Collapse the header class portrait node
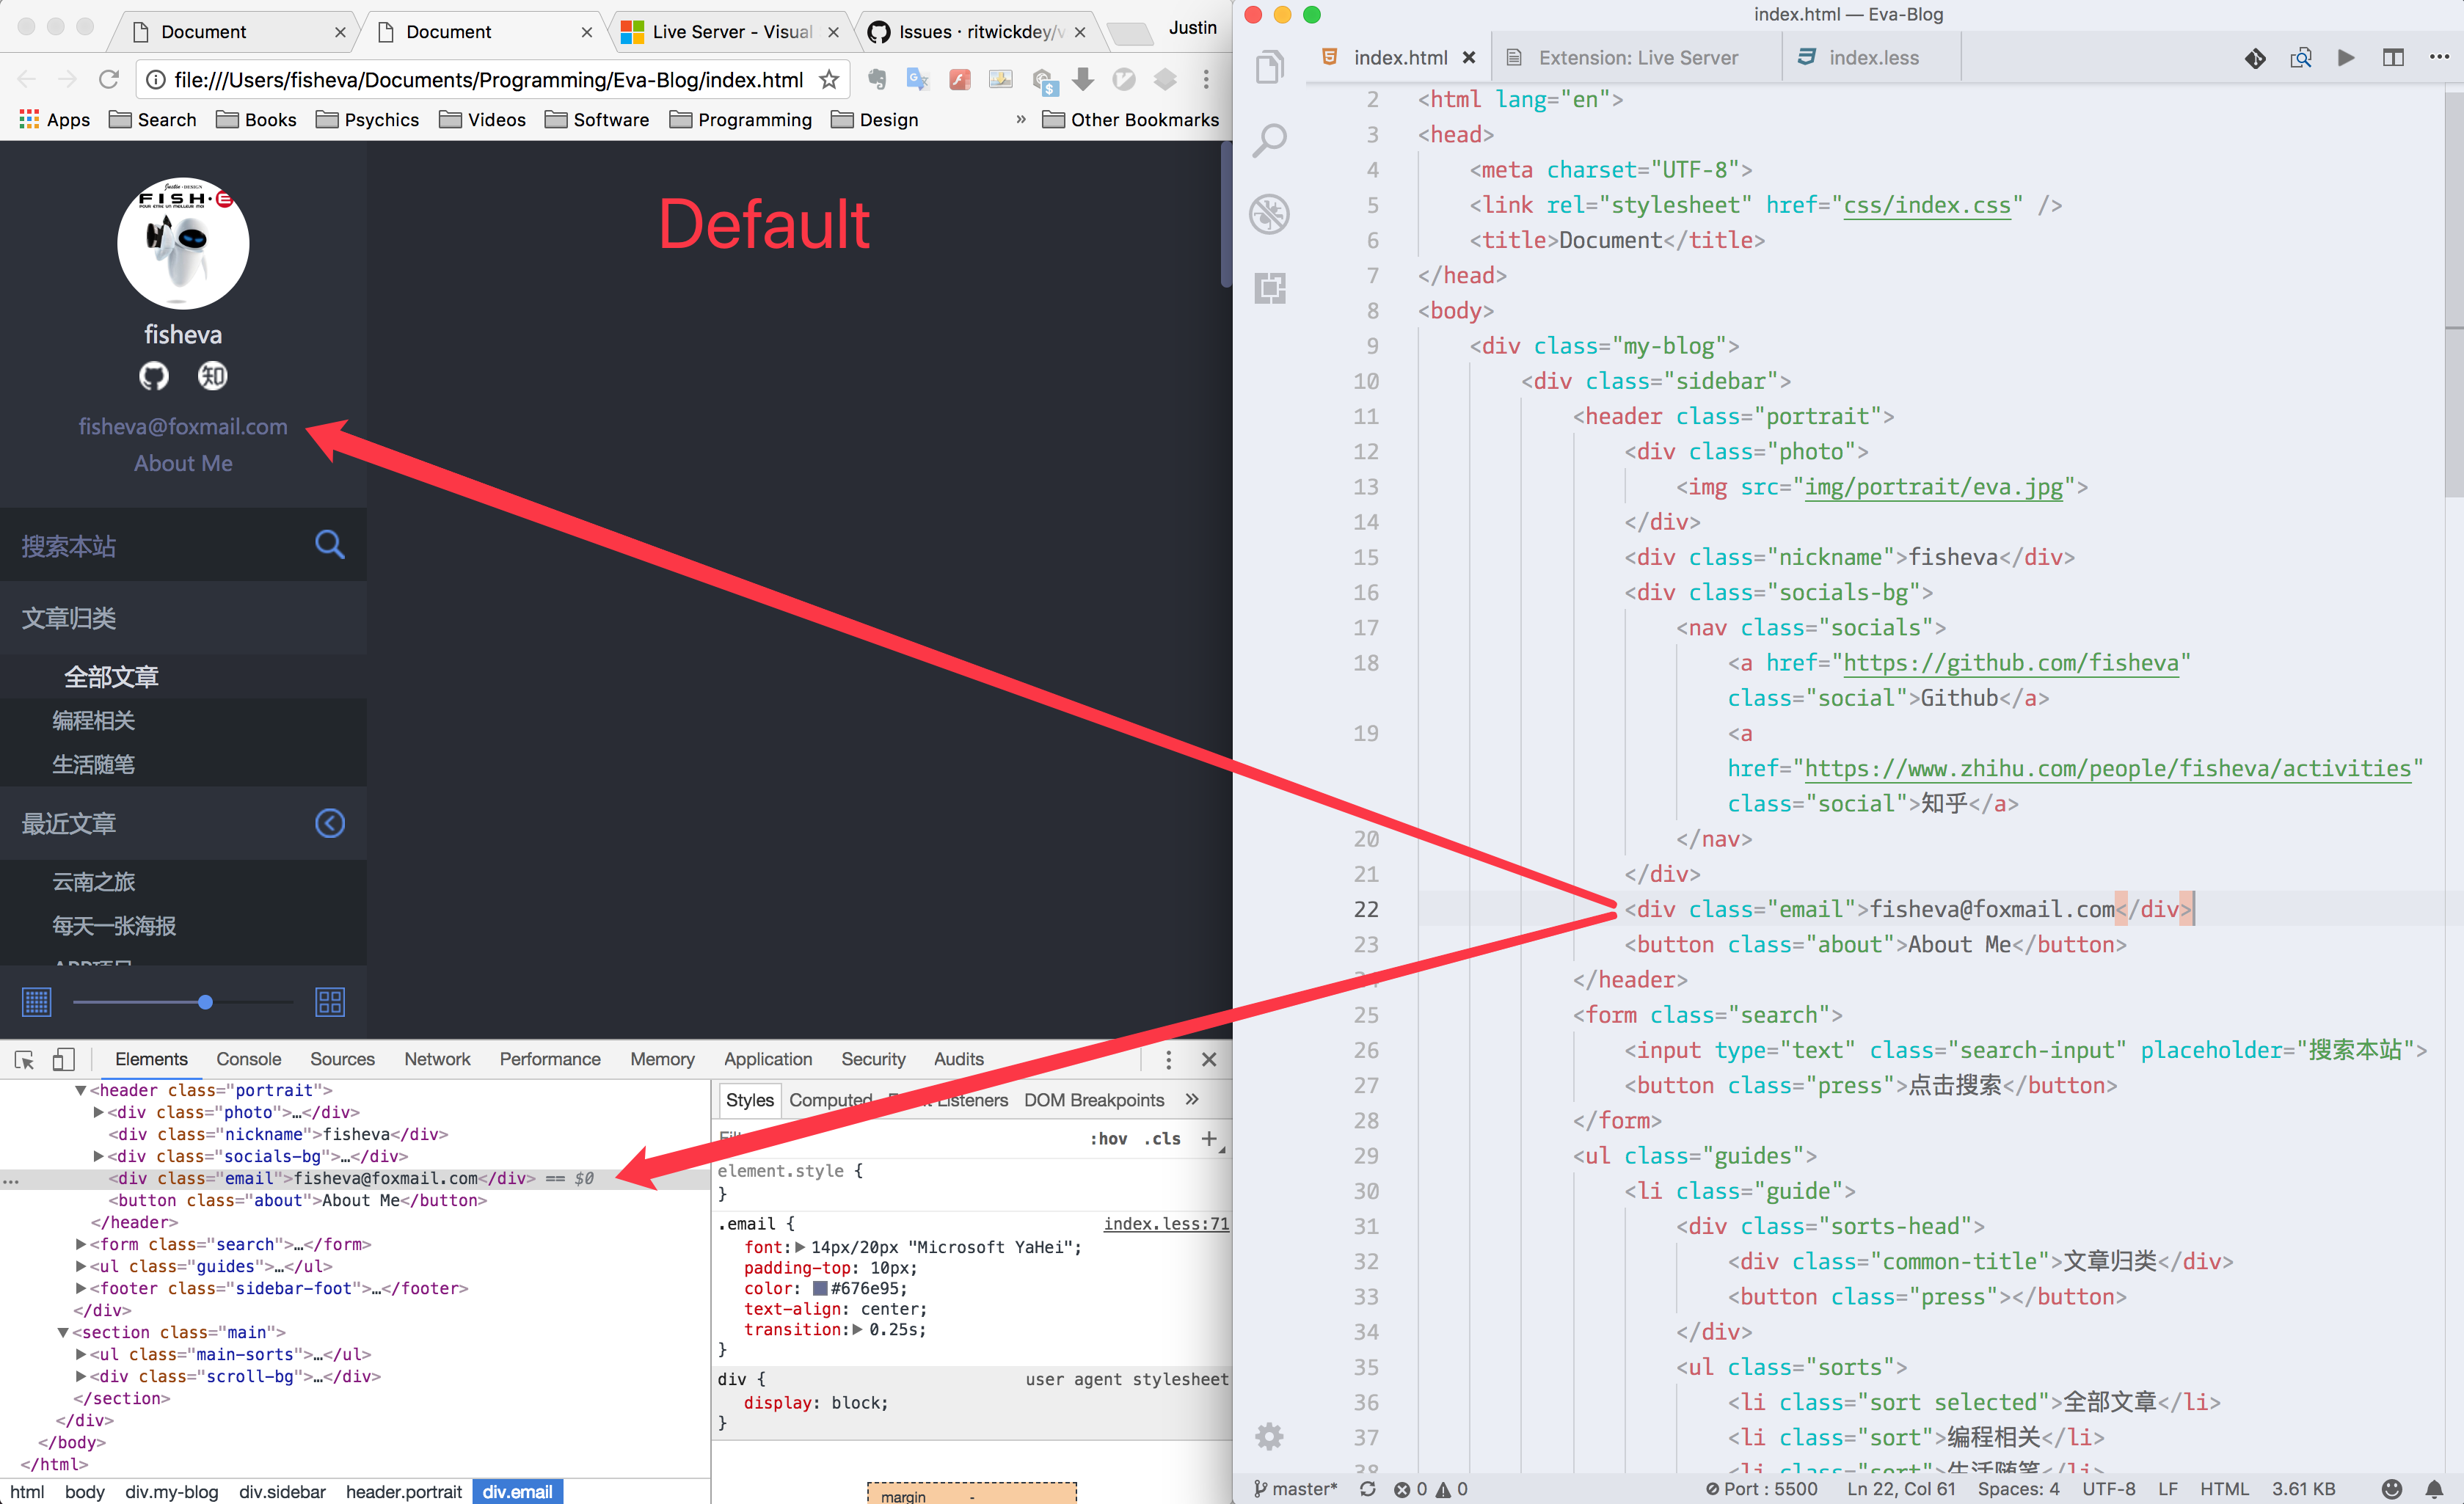The height and width of the screenshot is (1504, 2464). [81, 1090]
